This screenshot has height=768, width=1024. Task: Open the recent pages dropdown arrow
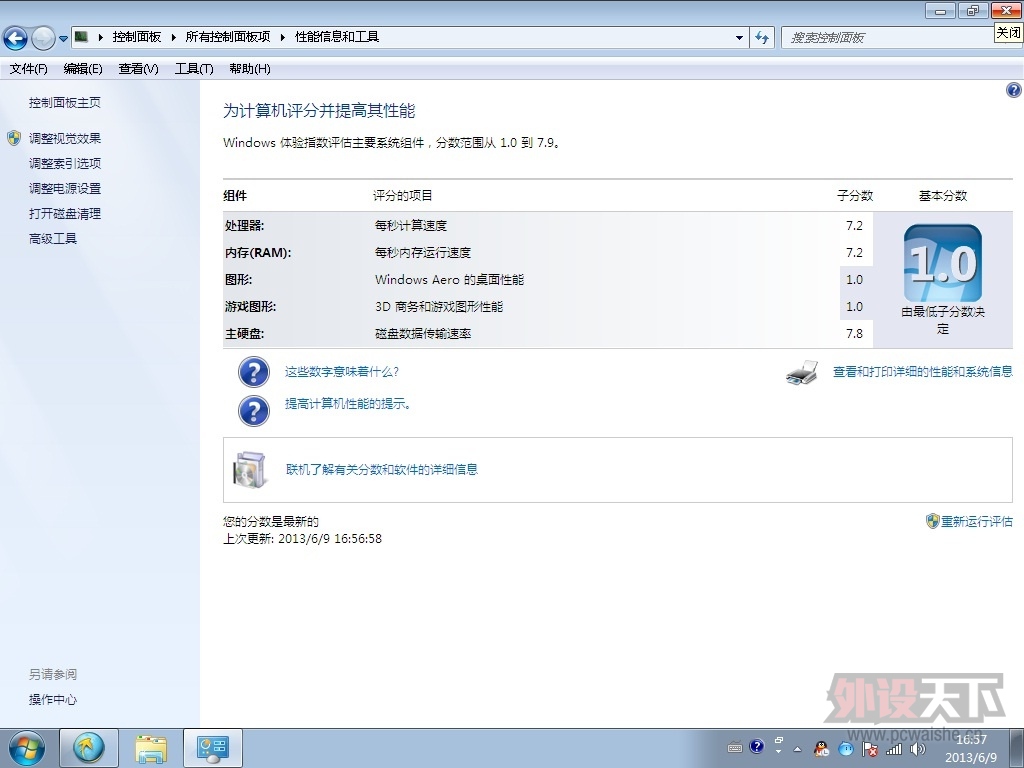(63, 39)
